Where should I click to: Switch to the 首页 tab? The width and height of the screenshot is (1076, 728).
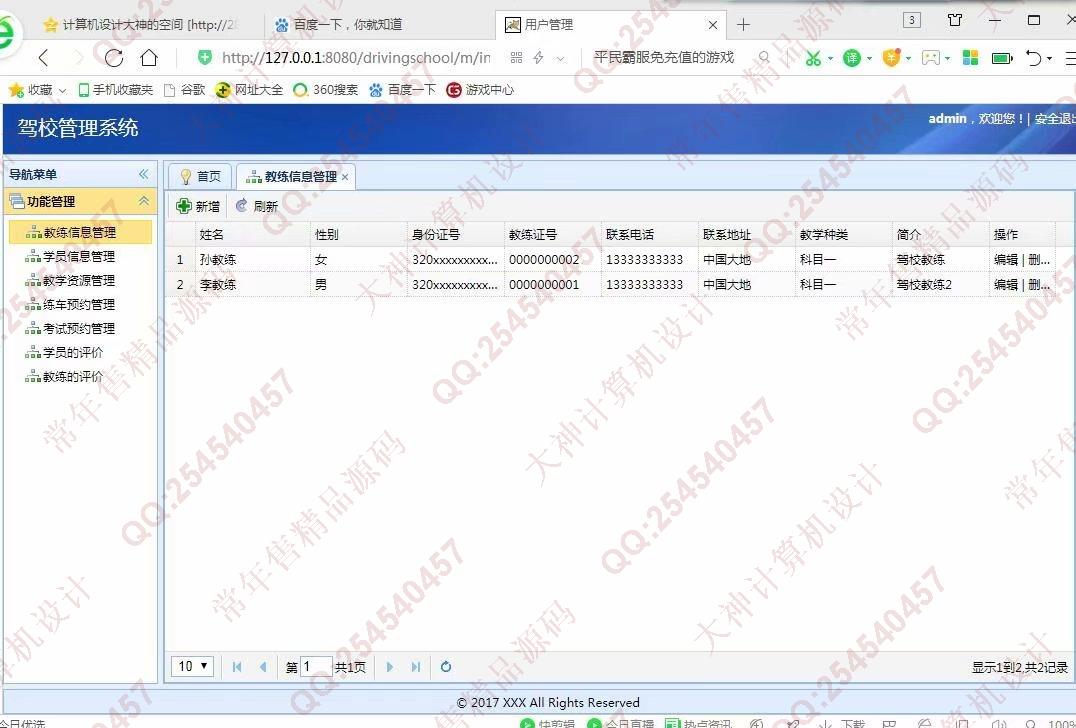point(200,177)
